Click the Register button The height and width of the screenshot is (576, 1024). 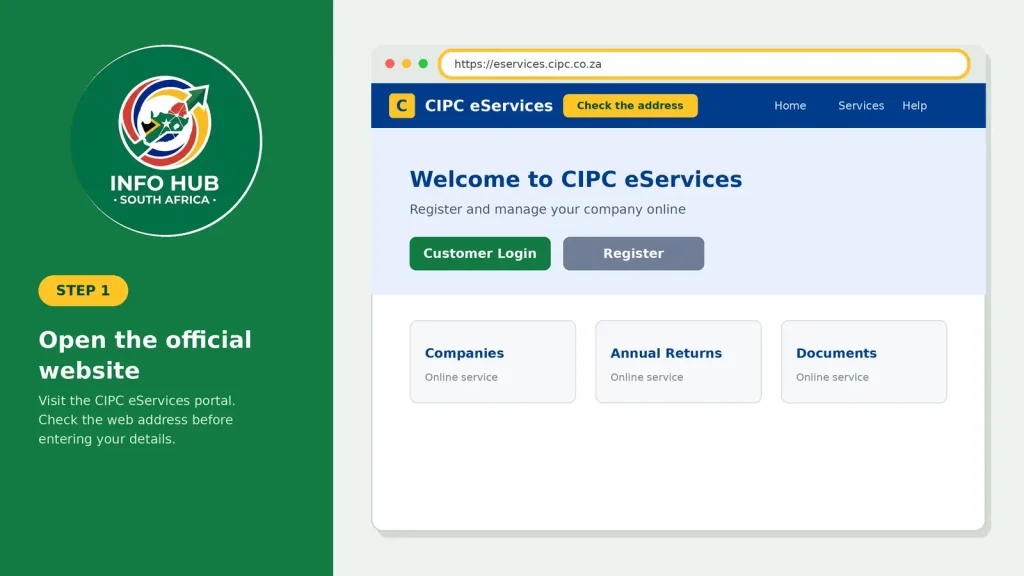[x=633, y=253]
